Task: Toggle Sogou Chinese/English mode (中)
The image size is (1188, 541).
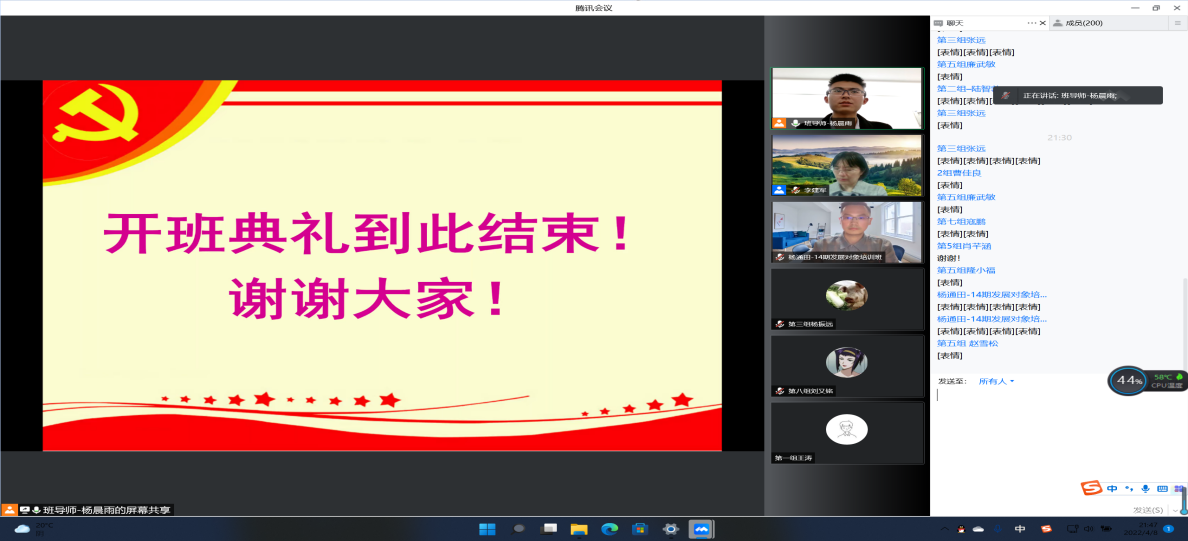Action: pos(1111,488)
